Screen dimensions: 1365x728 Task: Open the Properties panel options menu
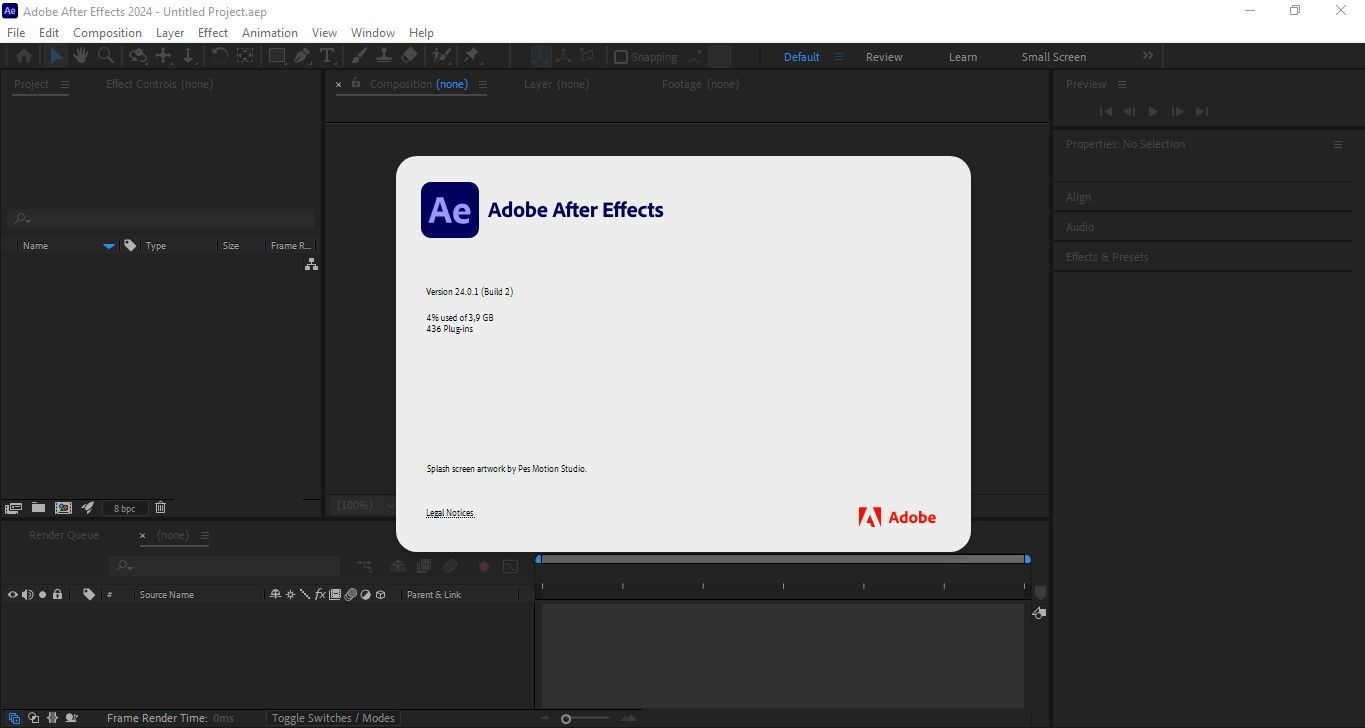pyautogui.click(x=1338, y=145)
